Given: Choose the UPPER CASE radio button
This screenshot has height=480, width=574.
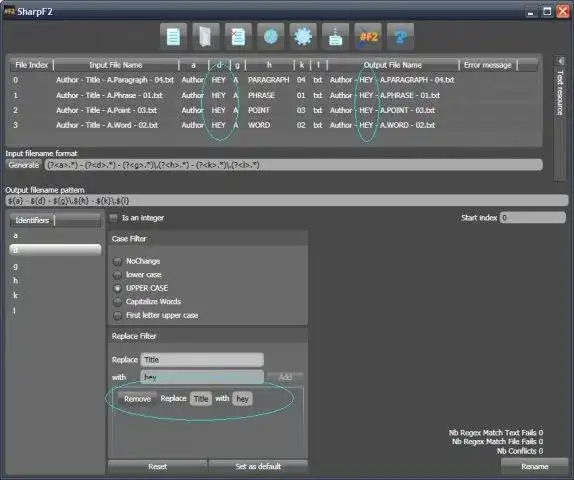Looking at the screenshot, I should [x=118, y=289].
